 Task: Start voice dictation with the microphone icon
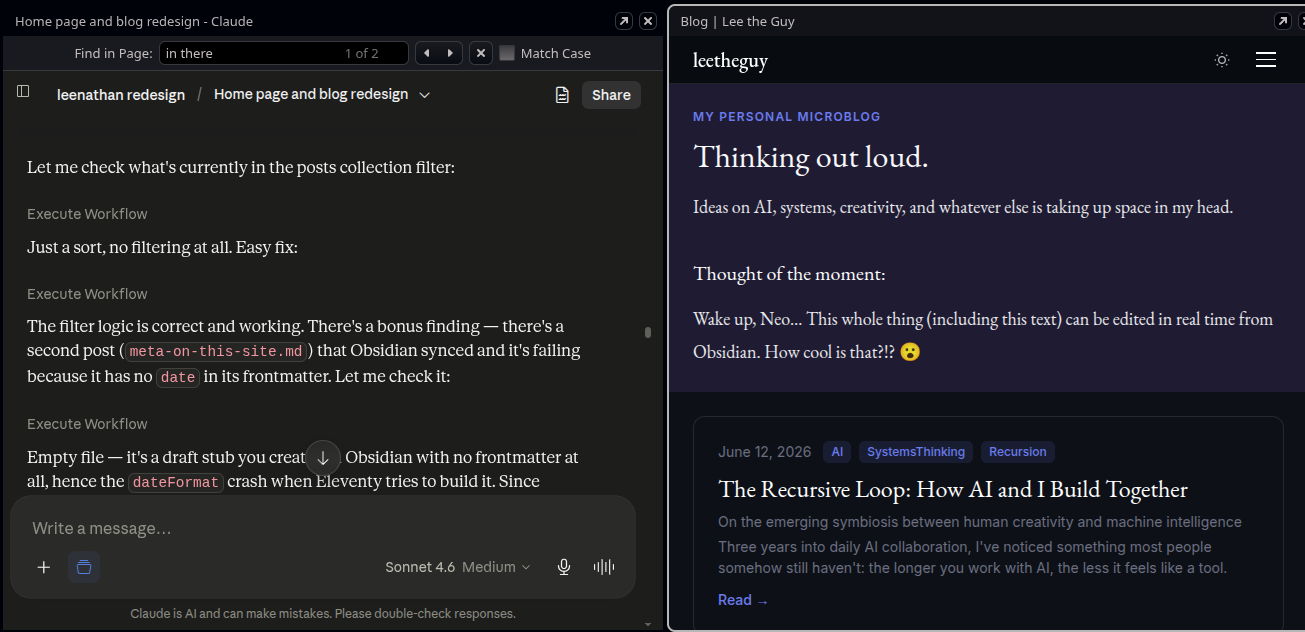(564, 567)
